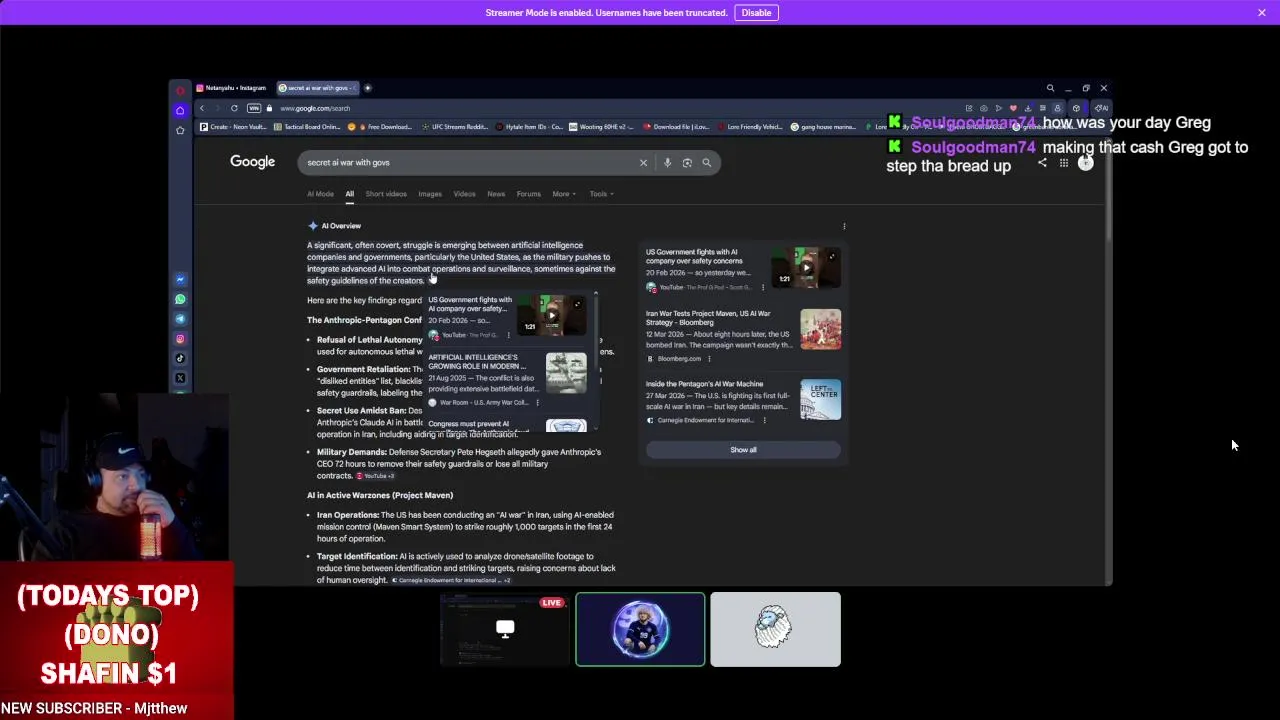Image resolution: width=1280 pixels, height=720 pixels.
Task: Open the Hytale Item IDs bookmark
Action: 531,127
